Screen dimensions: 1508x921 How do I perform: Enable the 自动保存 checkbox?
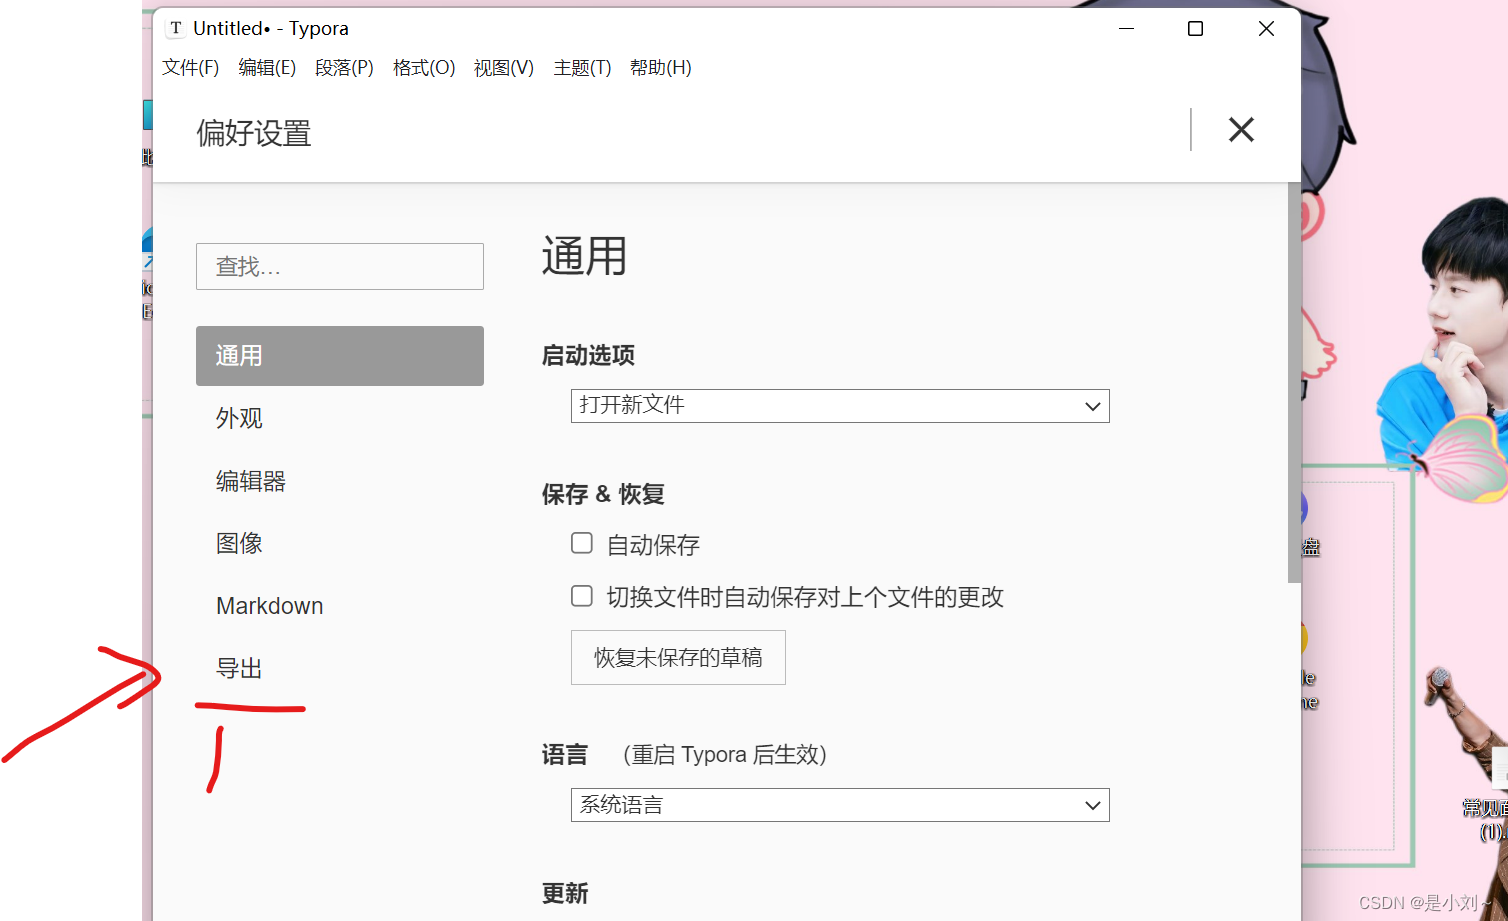581,542
